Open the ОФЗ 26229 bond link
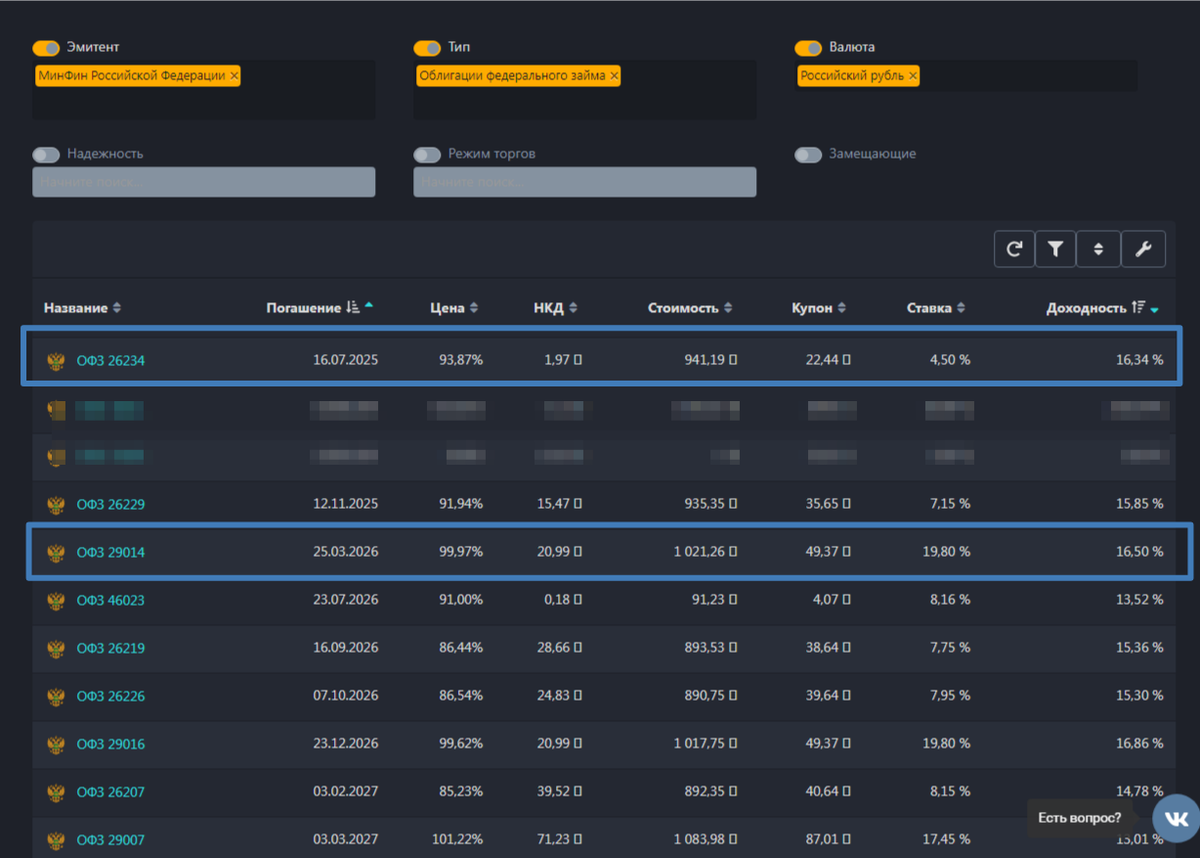 click(111, 504)
